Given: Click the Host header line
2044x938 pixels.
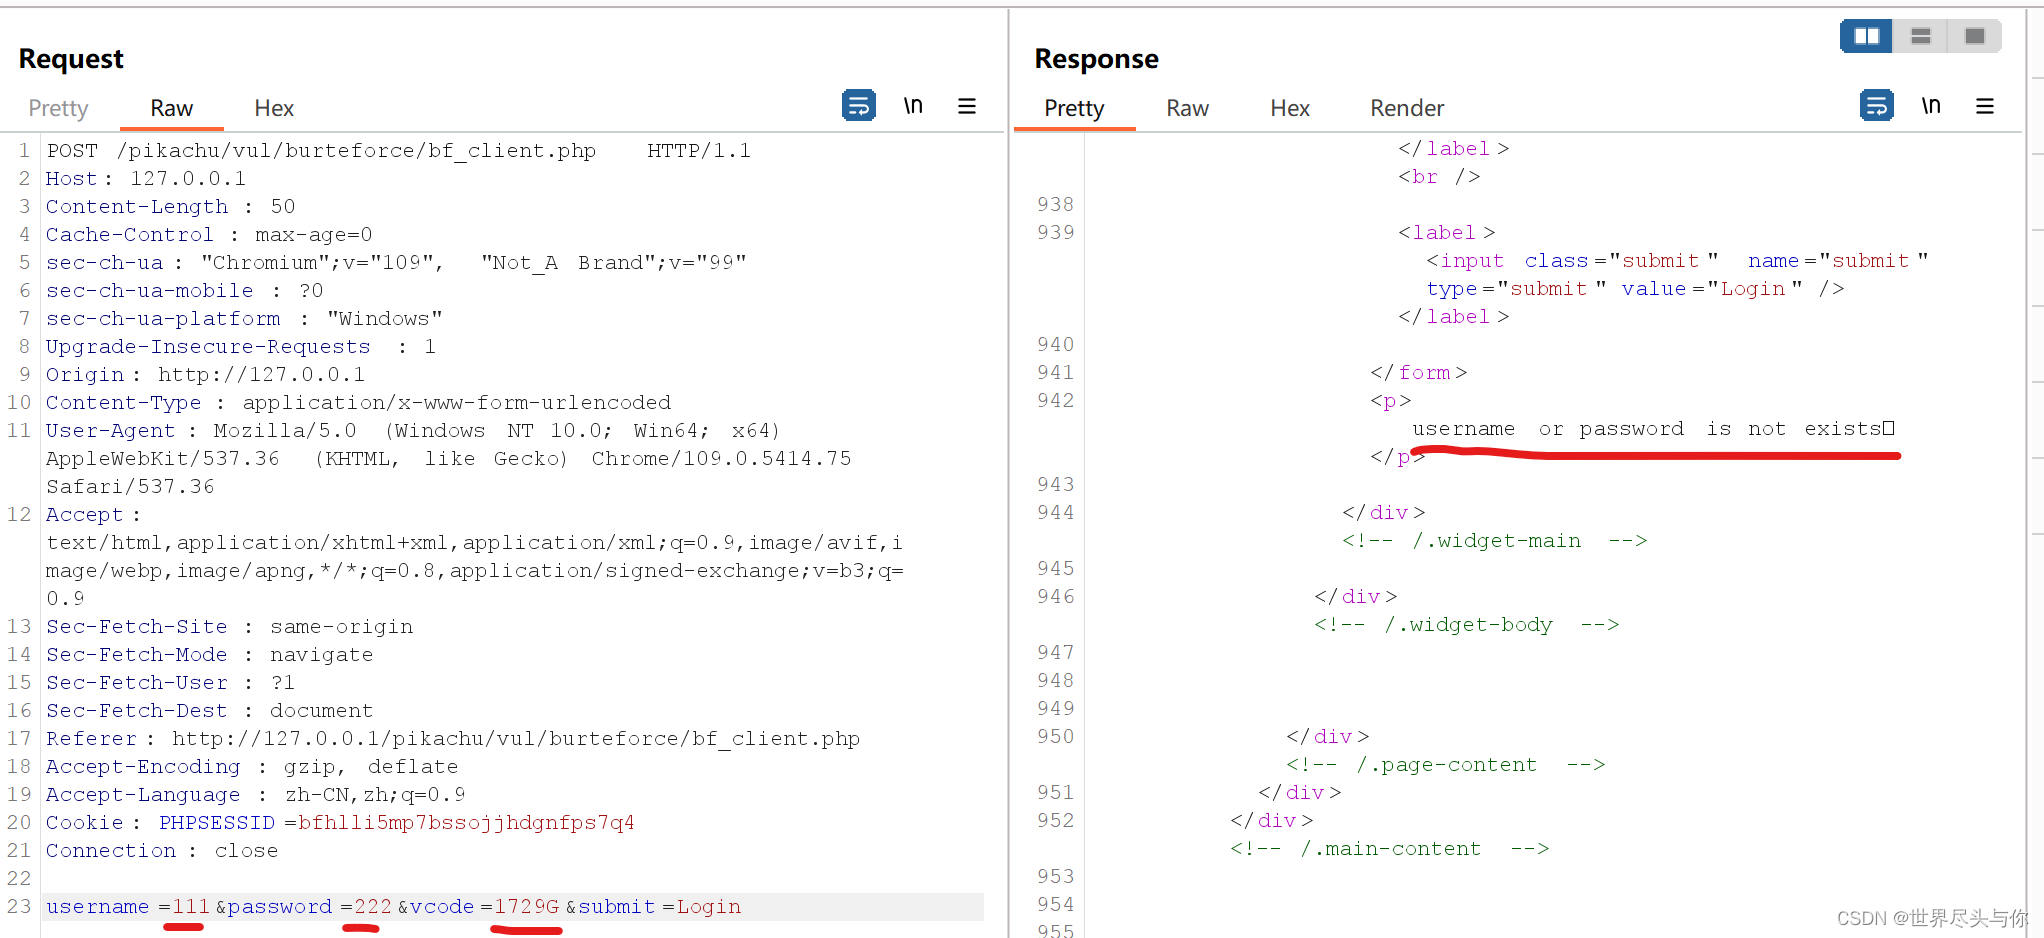Looking at the screenshot, I should (146, 179).
